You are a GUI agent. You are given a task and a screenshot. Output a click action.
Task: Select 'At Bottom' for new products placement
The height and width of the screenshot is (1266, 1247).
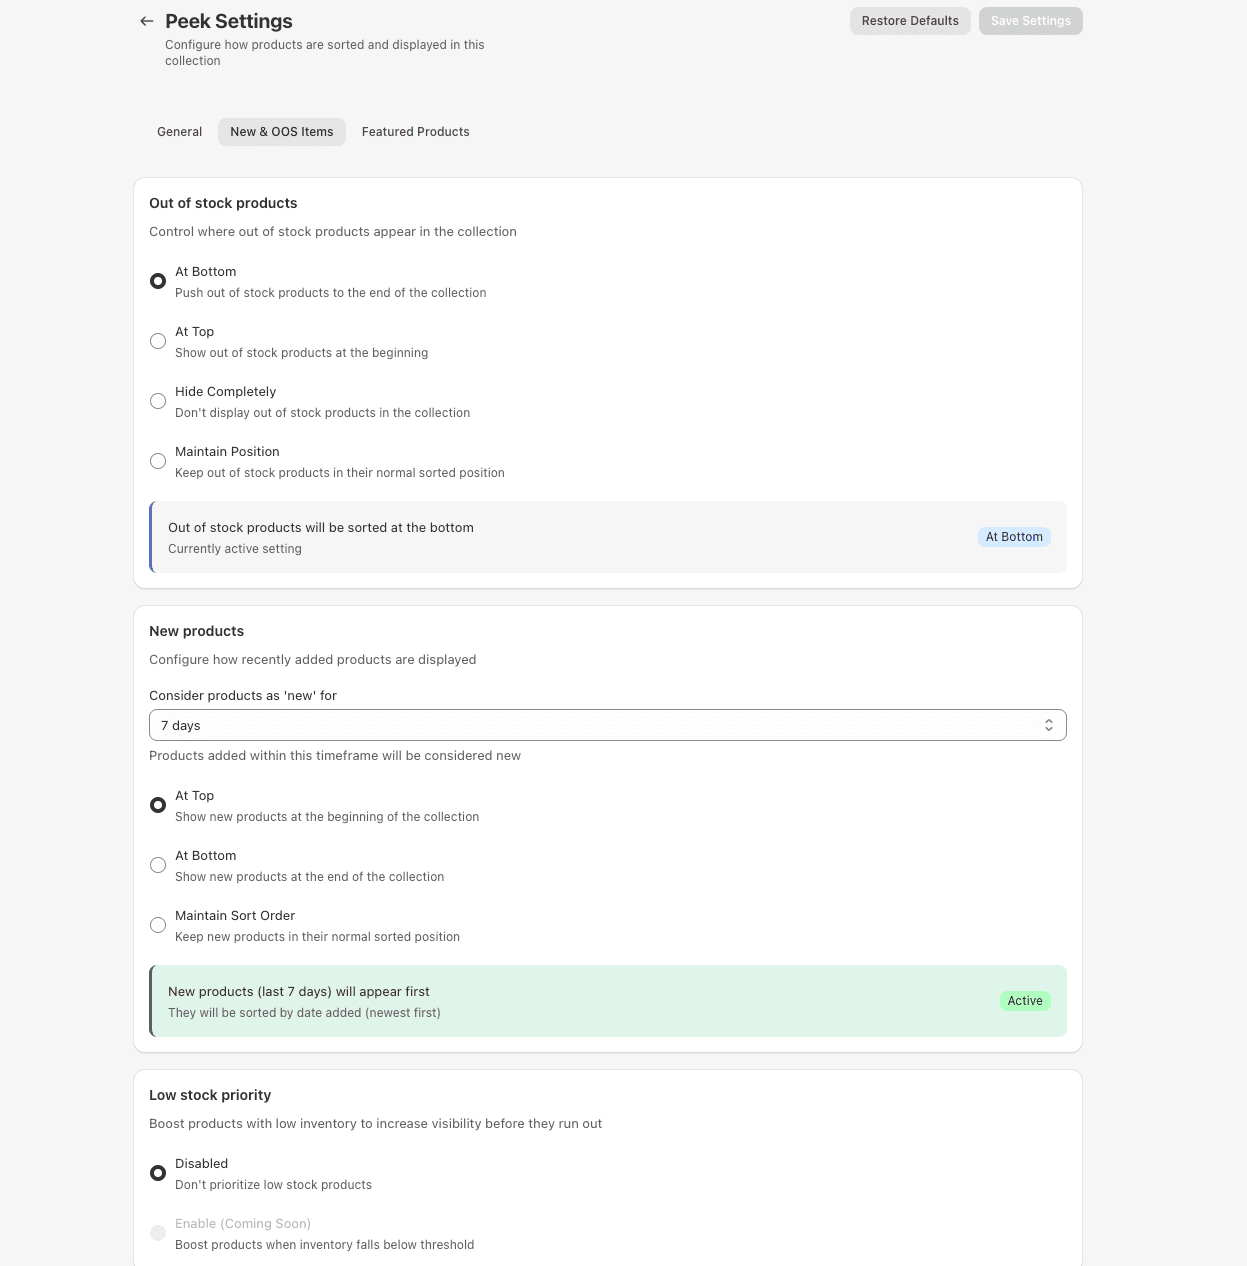click(158, 865)
